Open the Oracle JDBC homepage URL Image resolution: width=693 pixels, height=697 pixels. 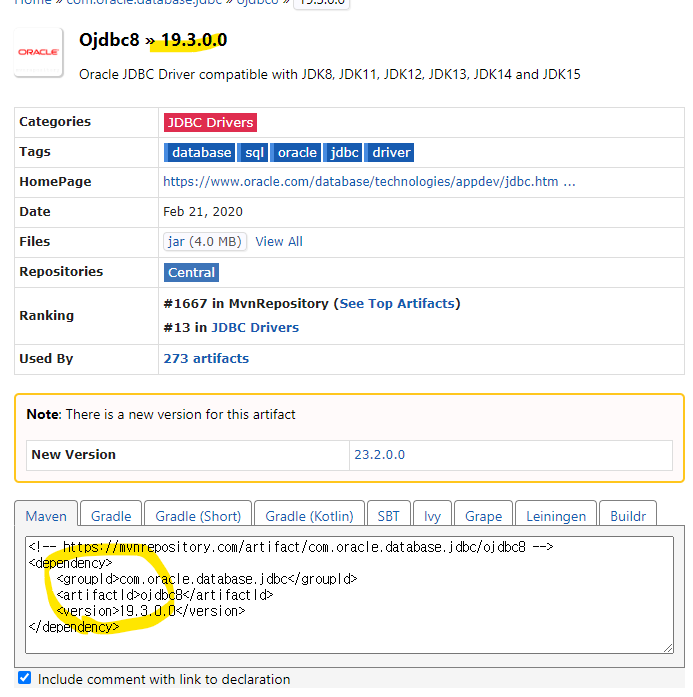click(x=369, y=182)
